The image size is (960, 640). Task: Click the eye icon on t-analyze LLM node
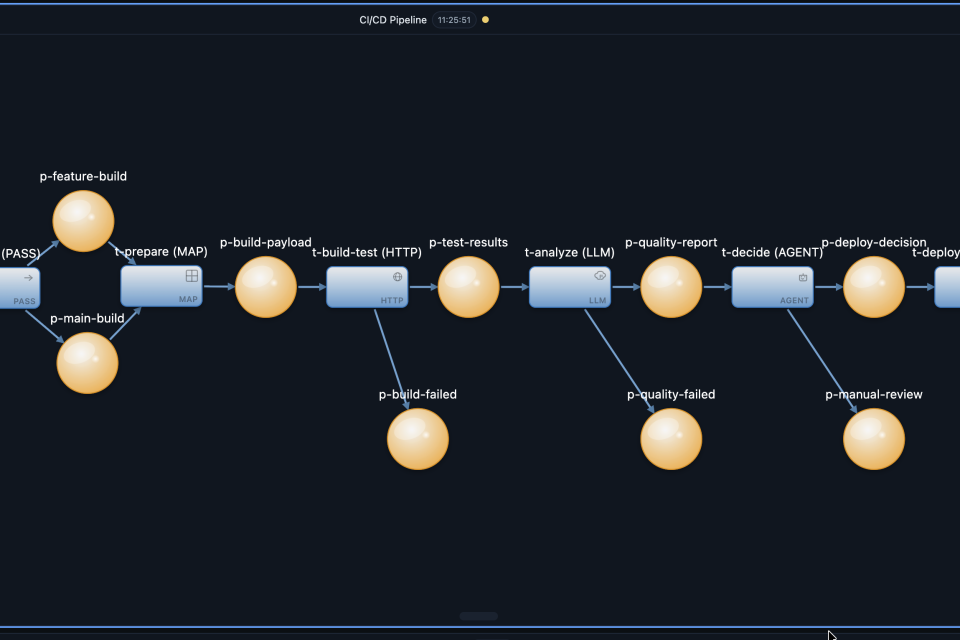[x=600, y=276]
